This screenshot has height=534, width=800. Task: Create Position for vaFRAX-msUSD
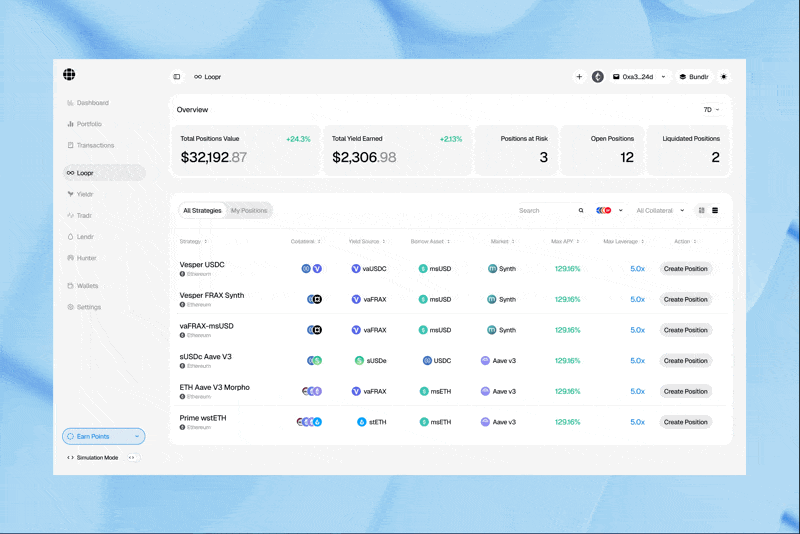pyautogui.click(x=686, y=330)
